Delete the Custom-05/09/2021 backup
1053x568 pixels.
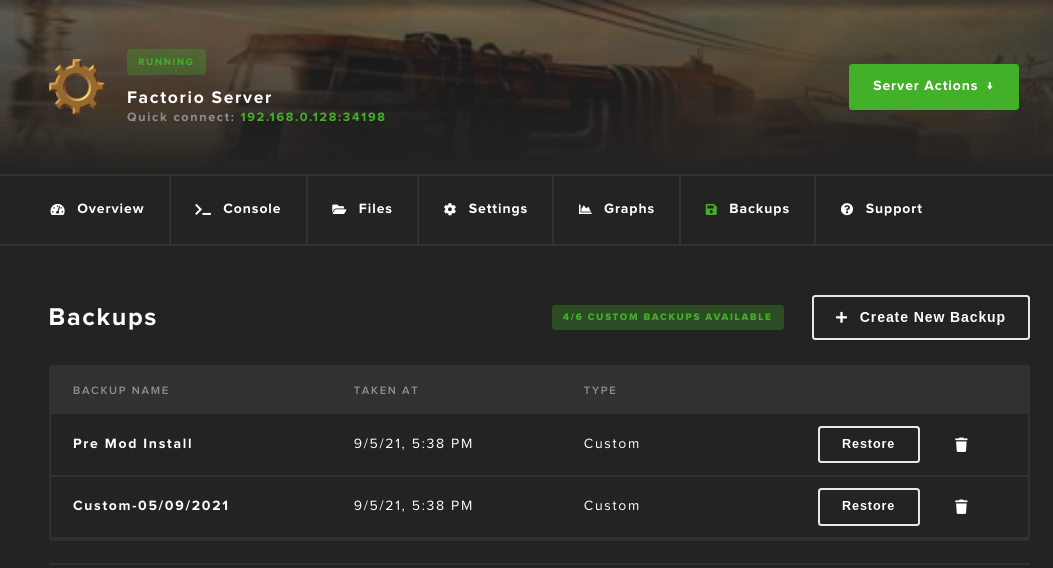(961, 506)
